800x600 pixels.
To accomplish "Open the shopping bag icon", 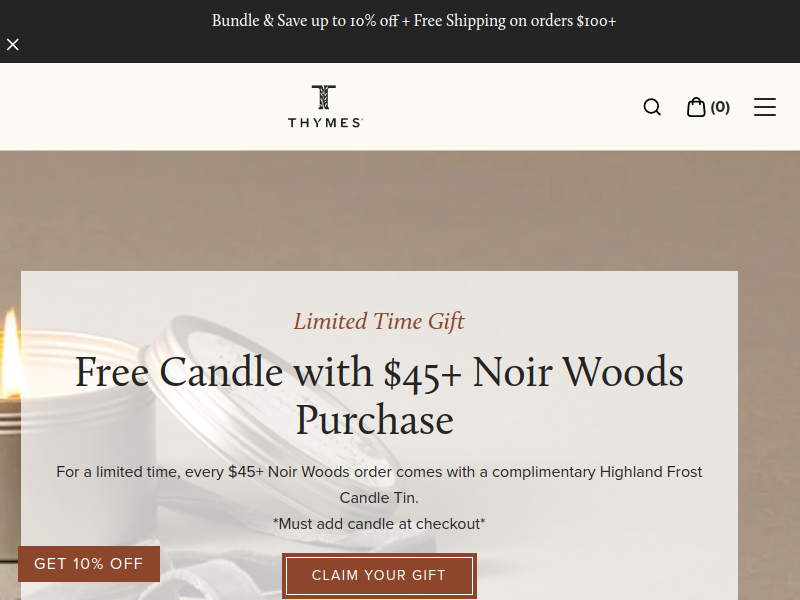I will pyautogui.click(x=696, y=107).
